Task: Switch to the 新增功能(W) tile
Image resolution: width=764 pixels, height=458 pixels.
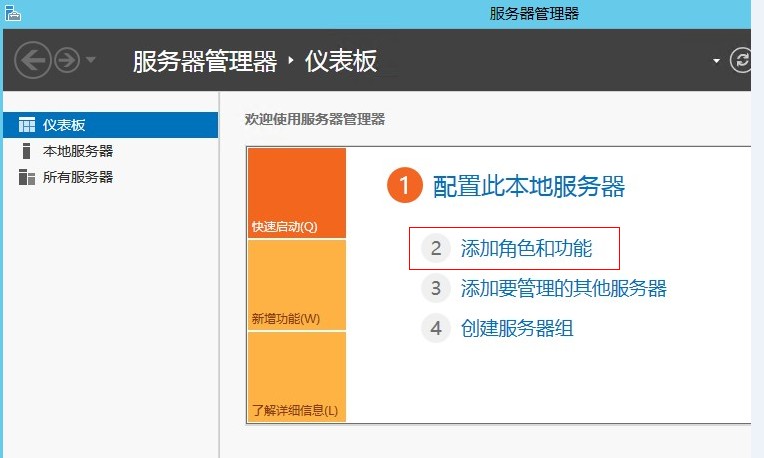Action: pos(296,285)
